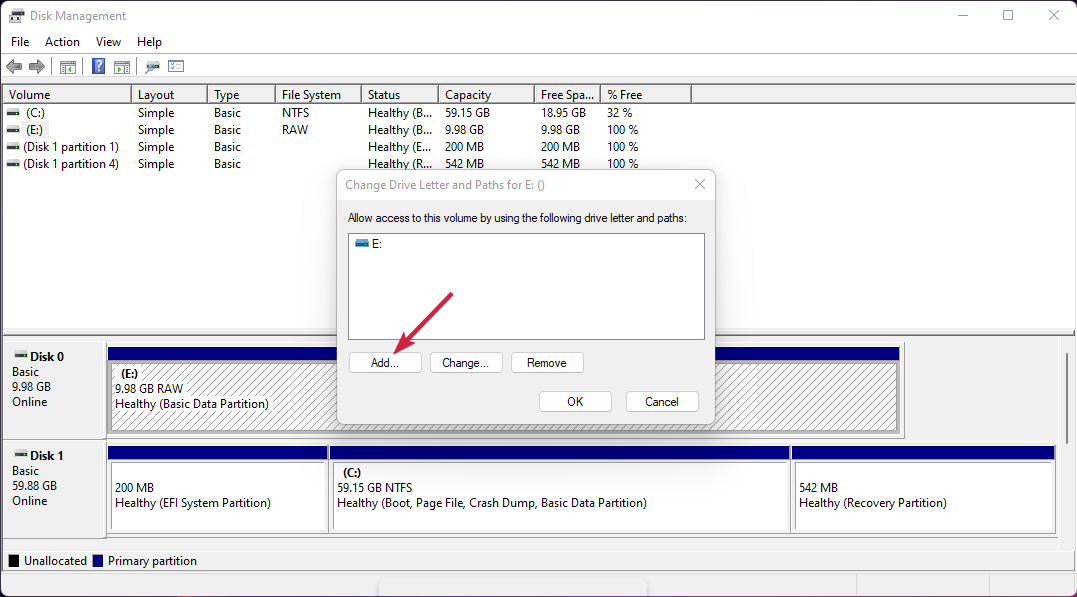This screenshot has height=597, width=1077.
Task: Click the blue Primary partition legend swatch
Action: [x=98, y=561]
